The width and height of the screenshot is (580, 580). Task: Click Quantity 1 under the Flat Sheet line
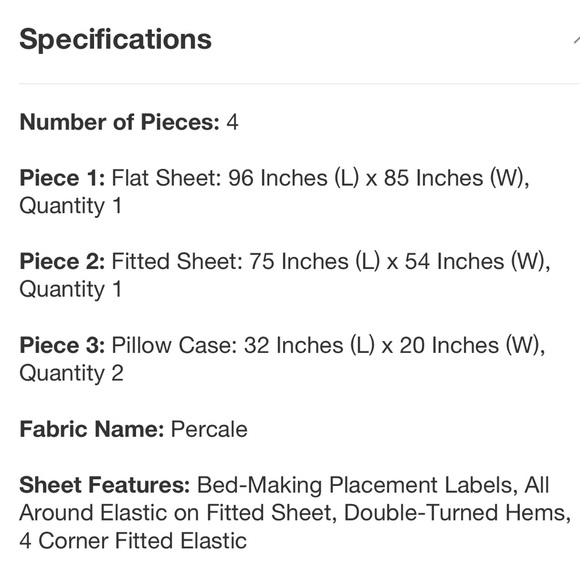(x=71, y=206)
